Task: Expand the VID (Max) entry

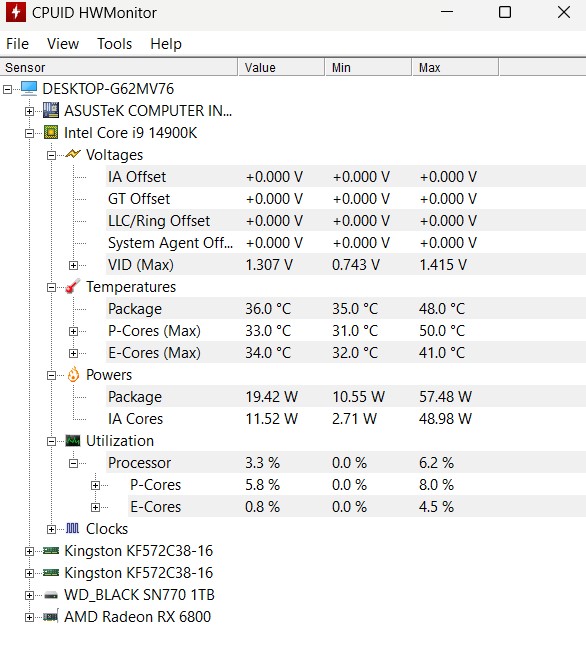Action: coord(73,265)
